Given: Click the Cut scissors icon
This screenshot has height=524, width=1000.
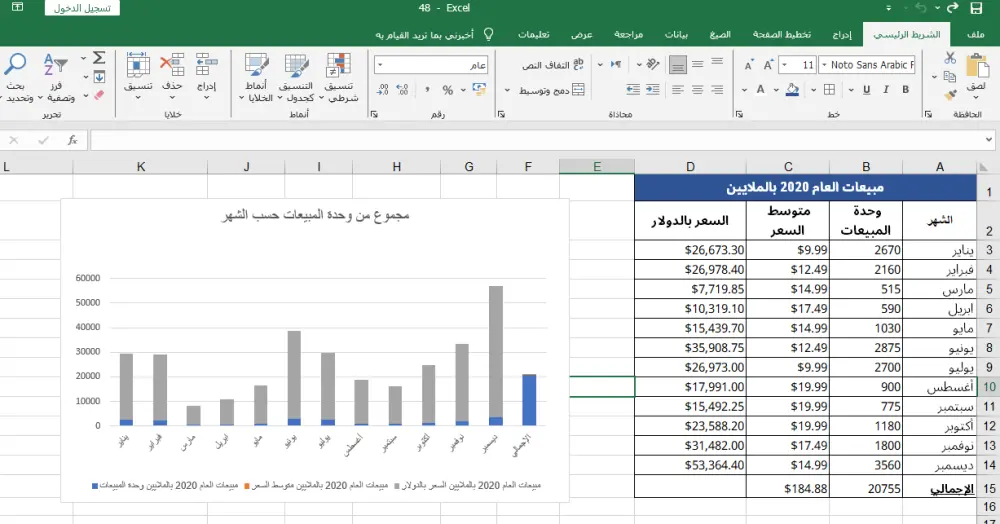Looking at the screenshot, I should point(950,58).
